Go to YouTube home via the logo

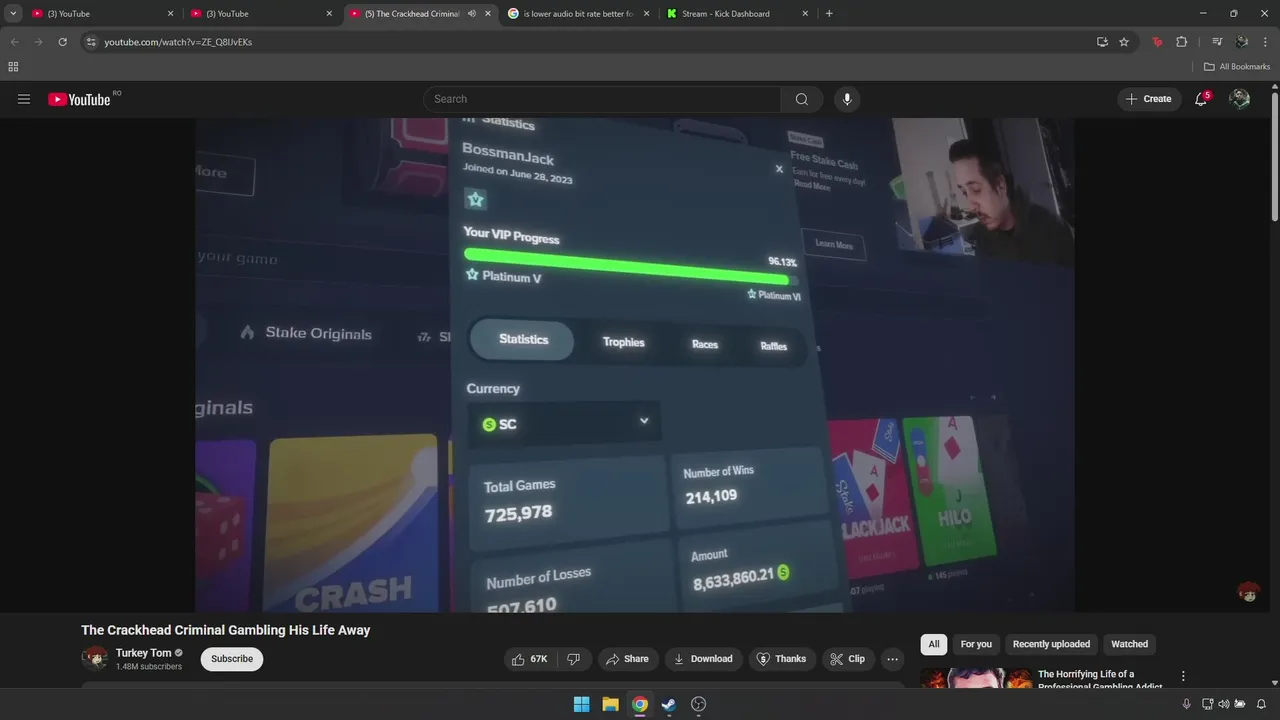(x=79, y=99)
